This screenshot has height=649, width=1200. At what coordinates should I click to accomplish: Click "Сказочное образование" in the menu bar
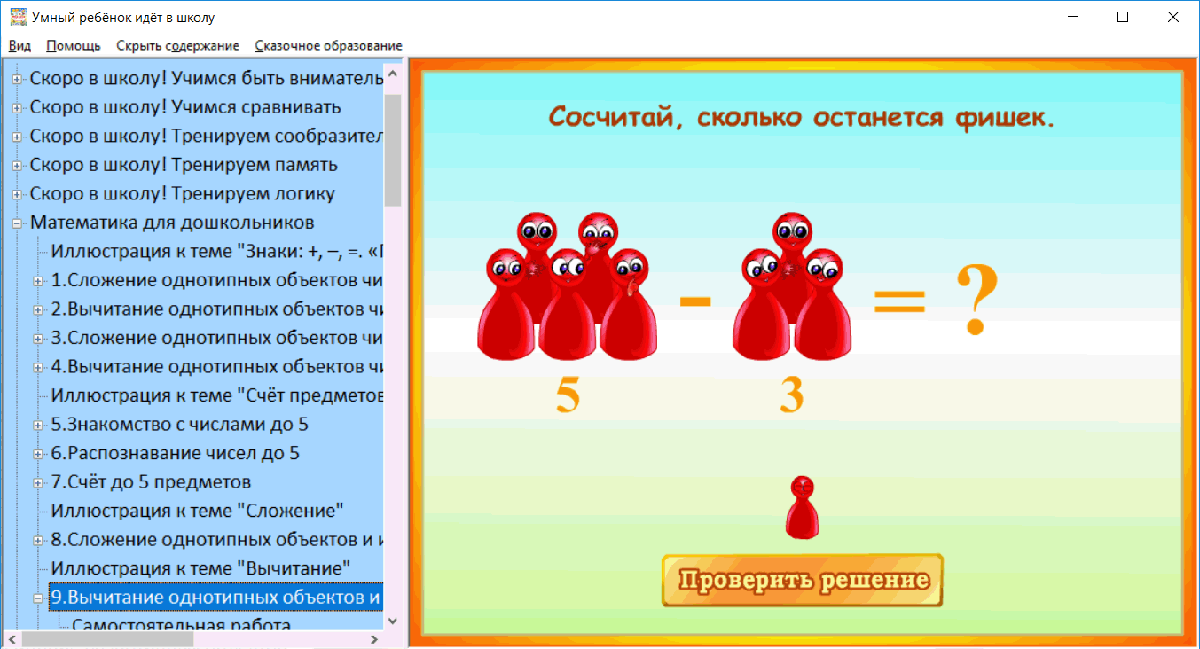coord(329,45)
